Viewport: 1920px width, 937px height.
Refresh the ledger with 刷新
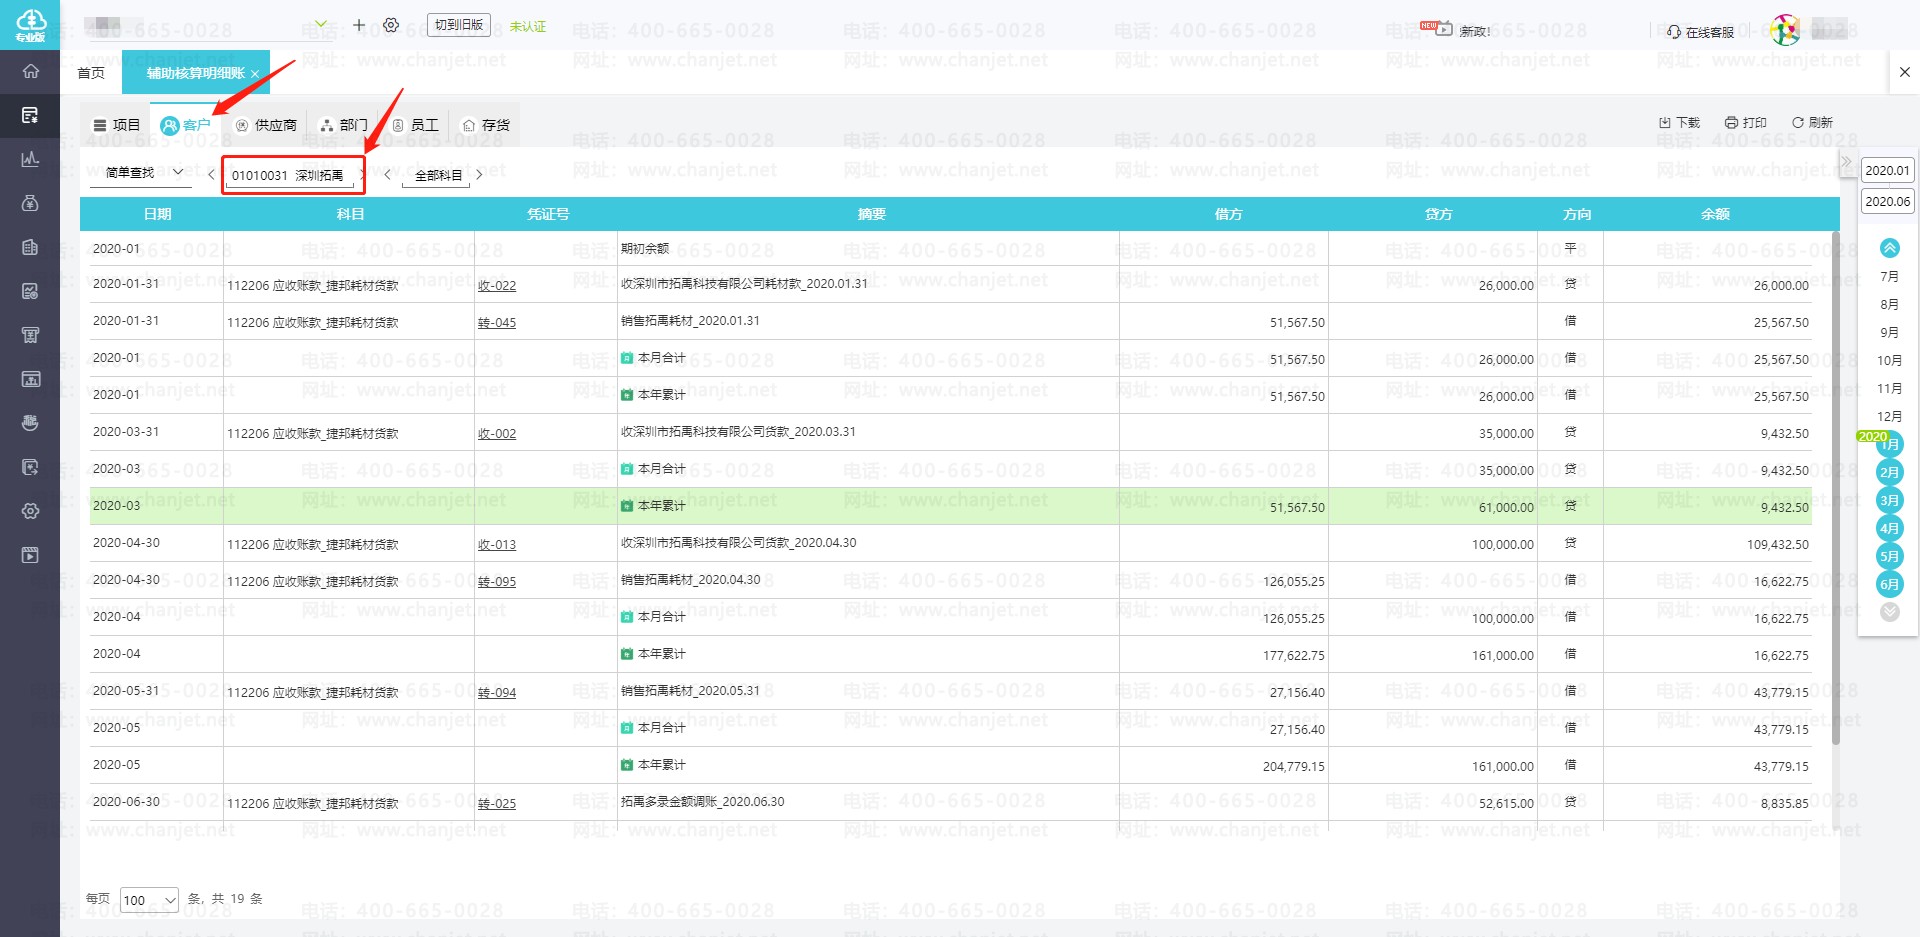1812,123
